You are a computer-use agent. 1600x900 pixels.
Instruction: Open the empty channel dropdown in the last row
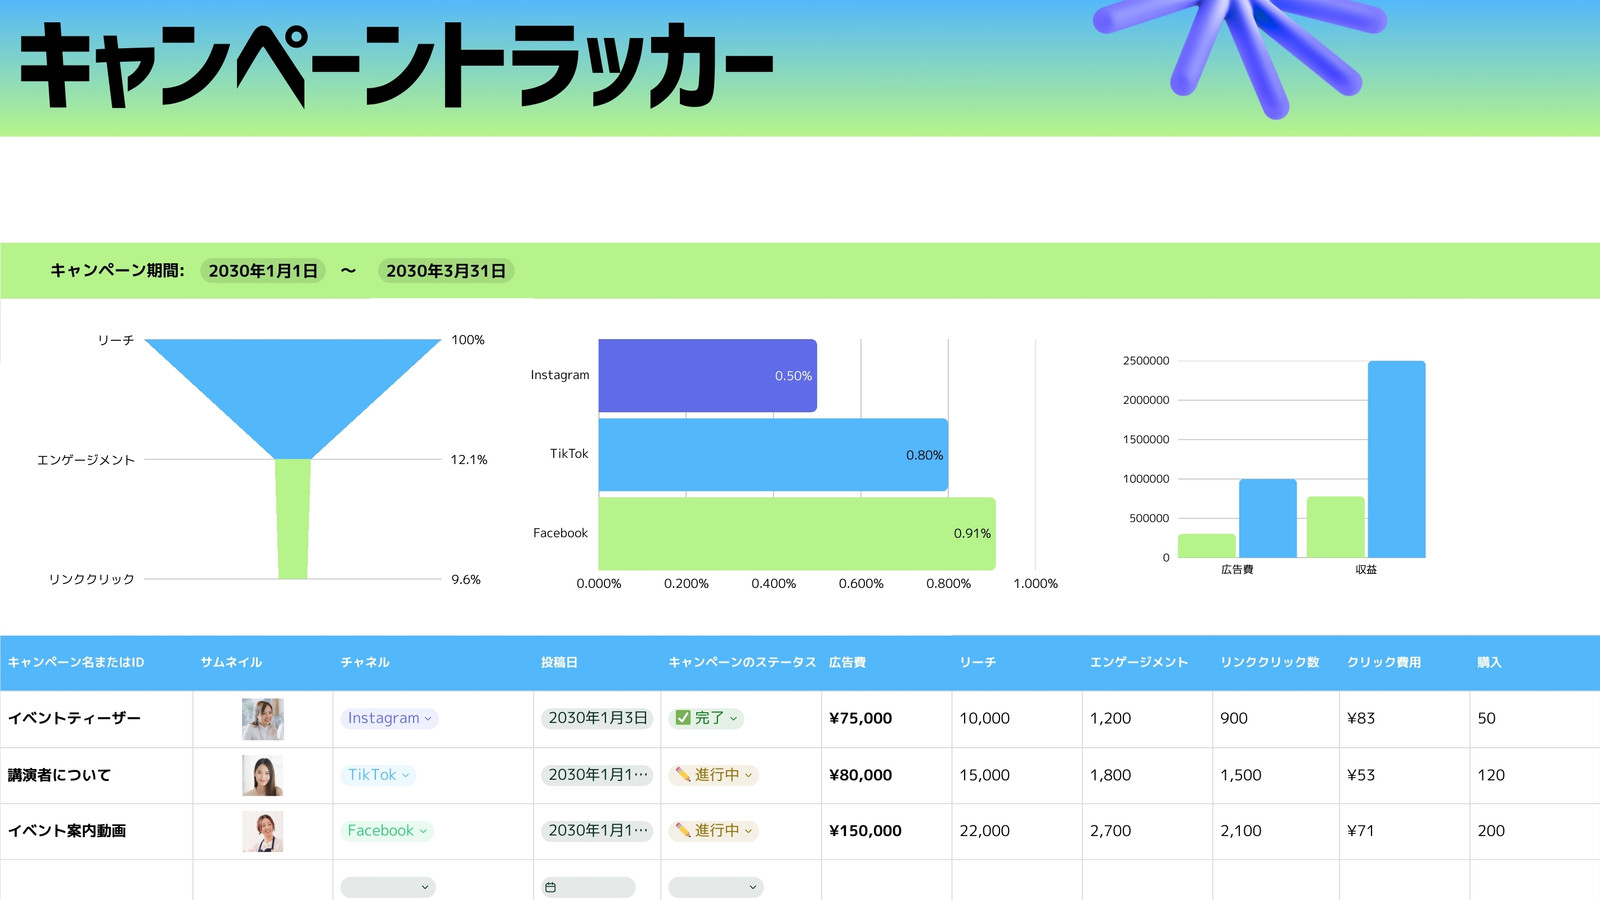click(388, 887)
